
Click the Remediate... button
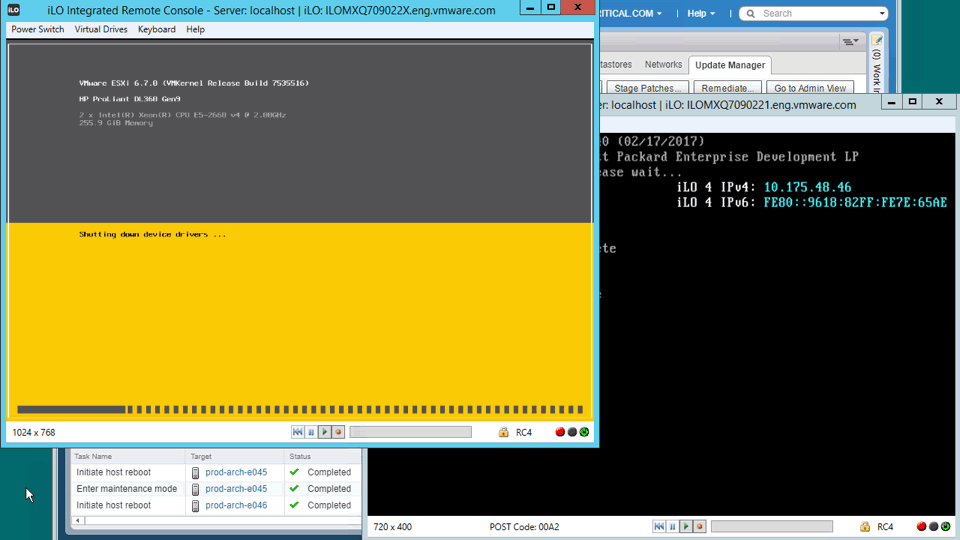coord(727,88)
